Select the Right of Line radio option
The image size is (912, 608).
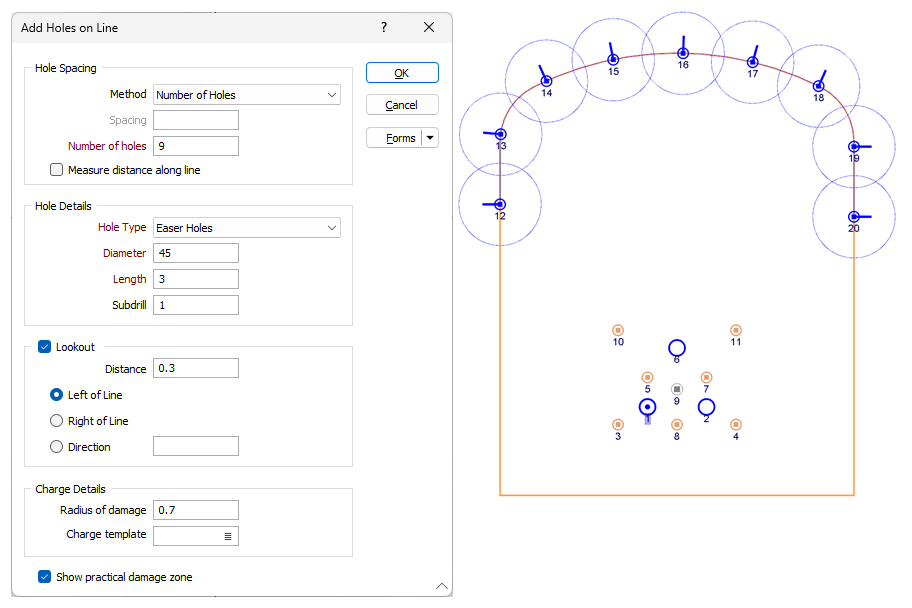[56, 421]
